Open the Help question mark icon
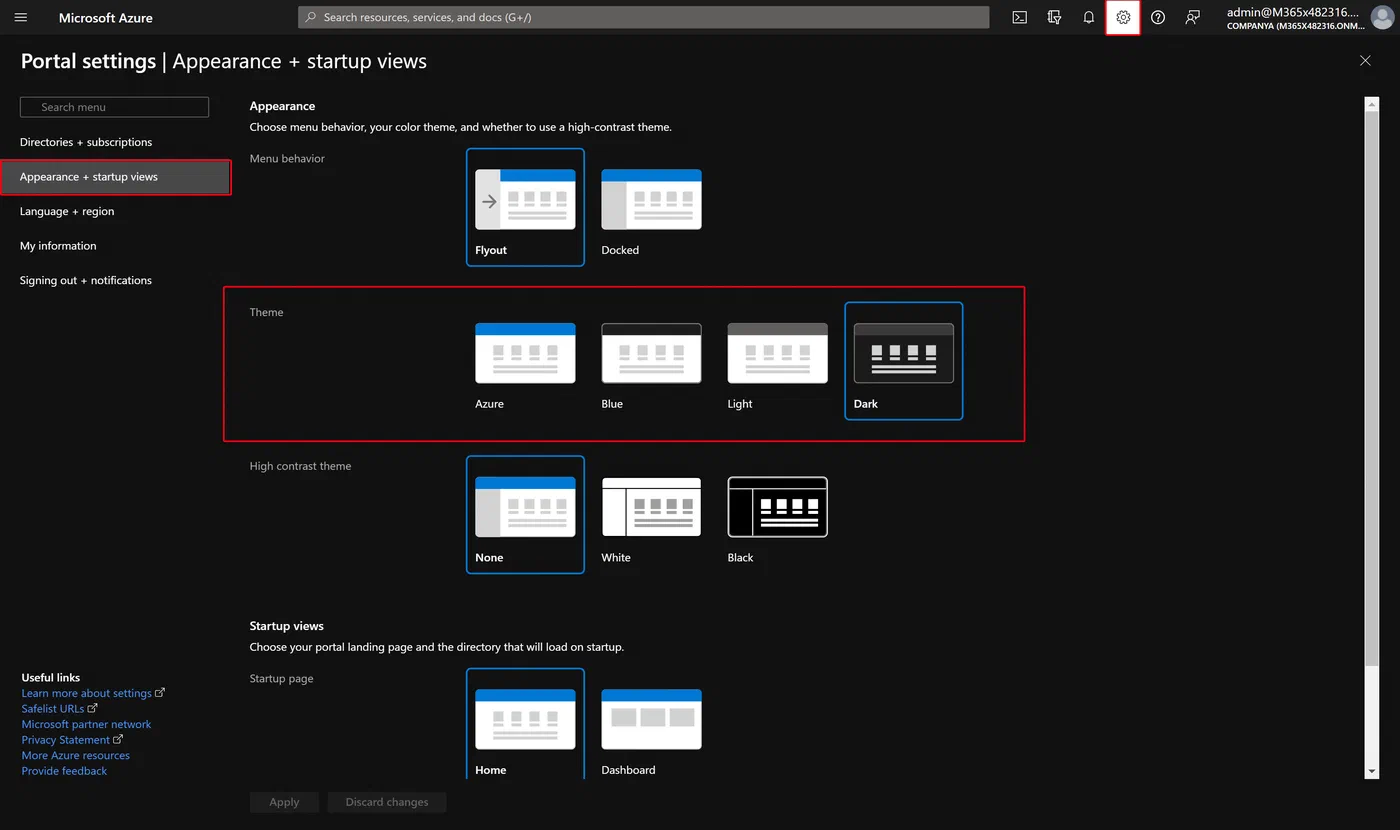 (1158, 17)
